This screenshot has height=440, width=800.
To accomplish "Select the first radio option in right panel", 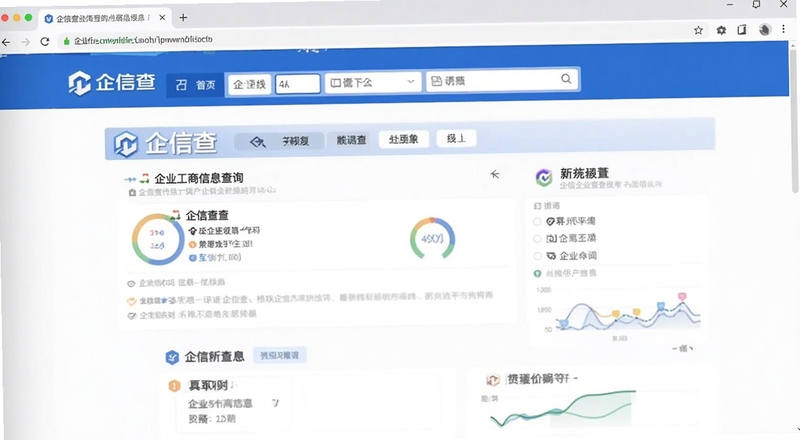I will (x=537, y=222).
